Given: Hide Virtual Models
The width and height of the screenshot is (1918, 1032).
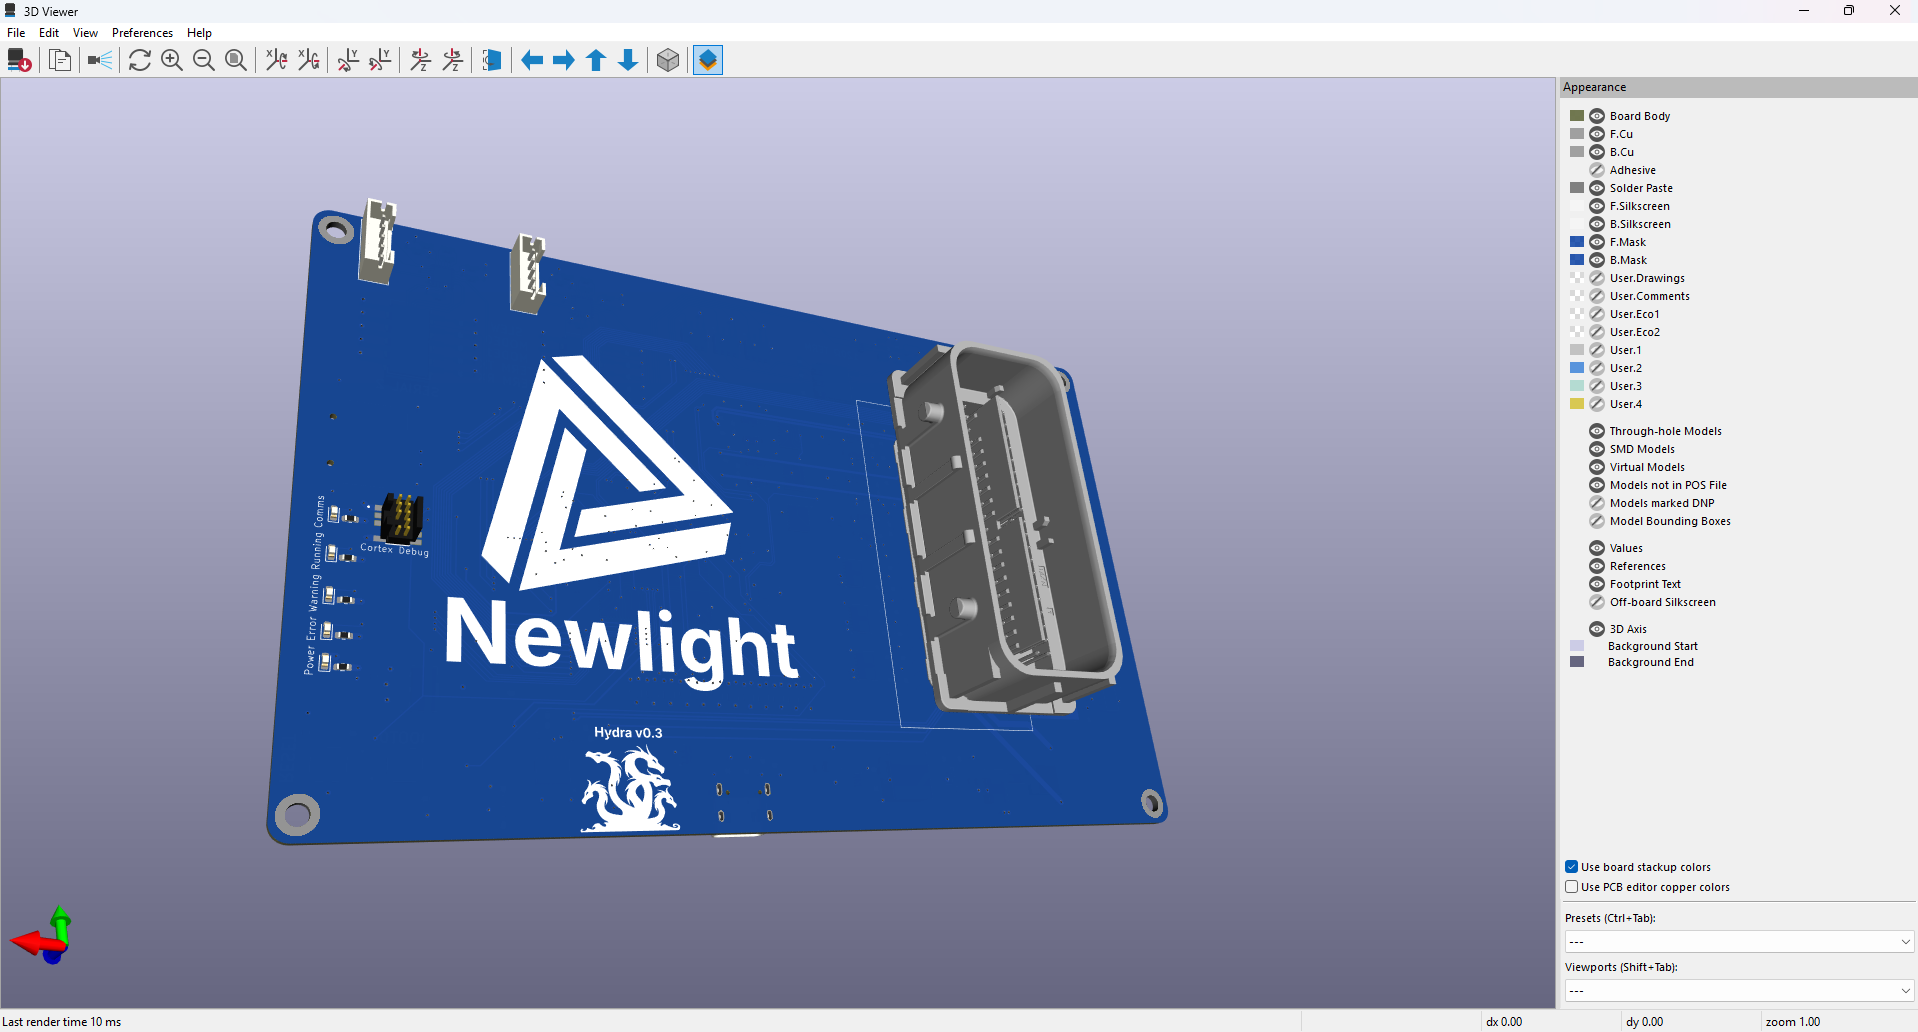Looking at the screenshot, I should 1597,467.
